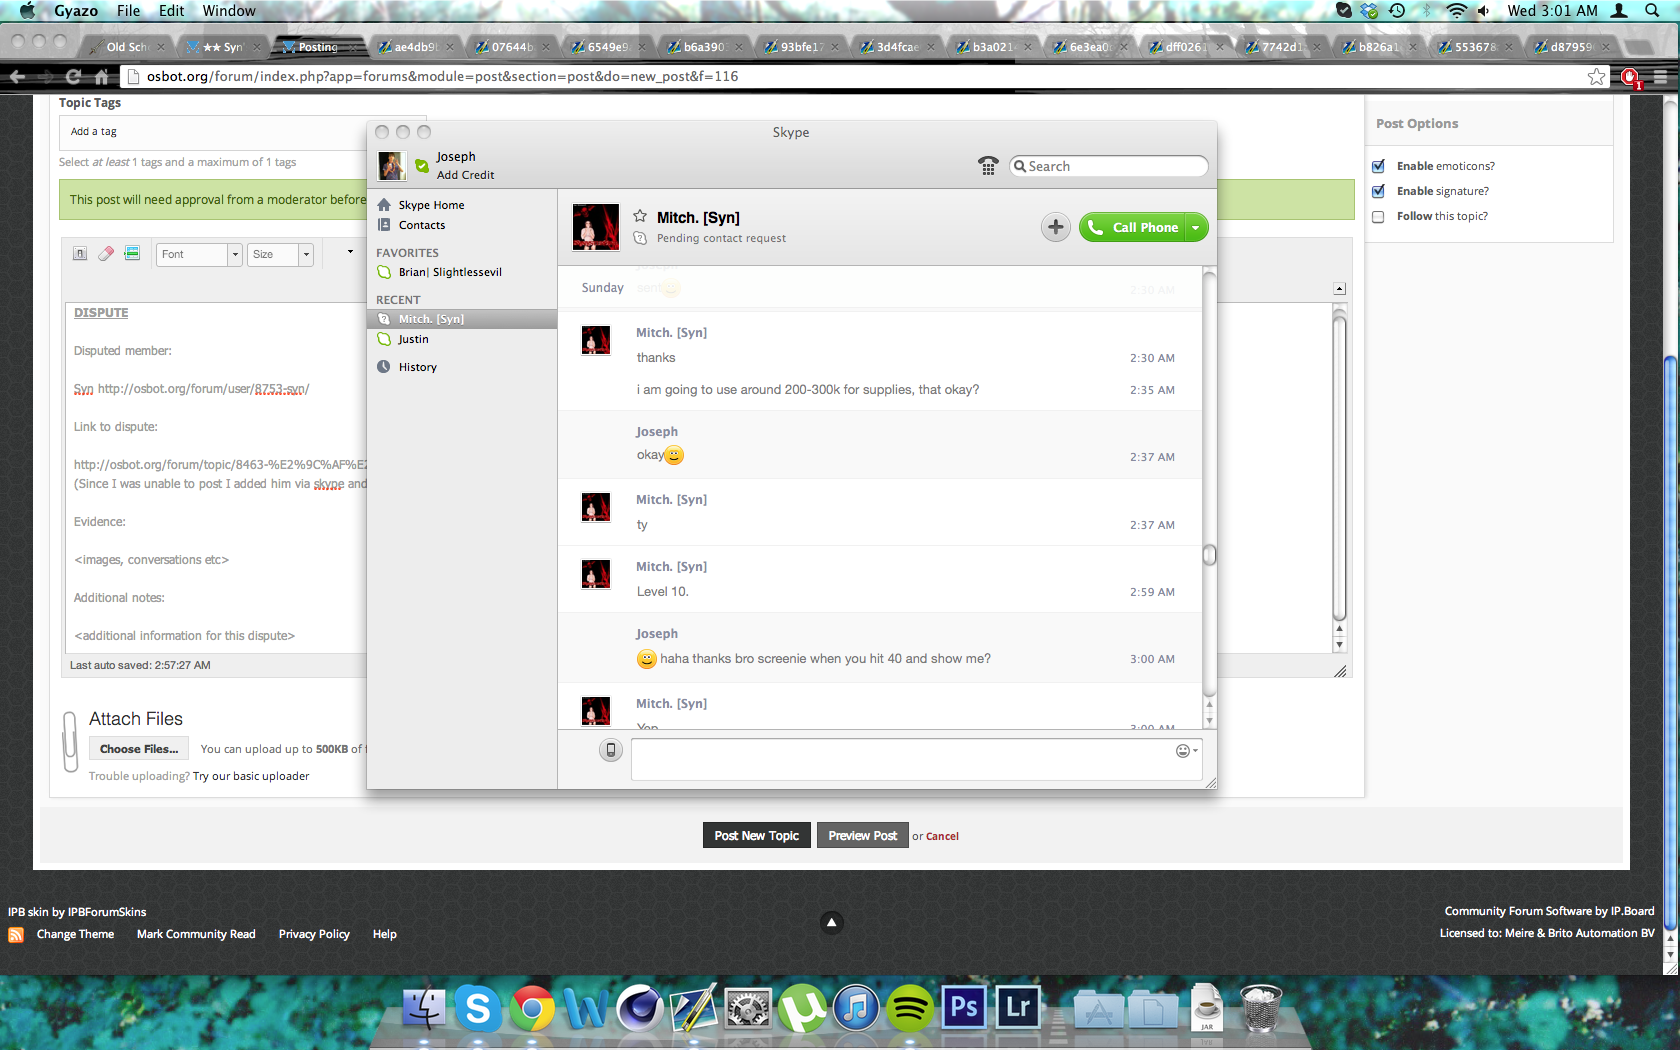1680x1050 pixels.
Task: Open iTunes from the dock
Action: pos(856,1007)
